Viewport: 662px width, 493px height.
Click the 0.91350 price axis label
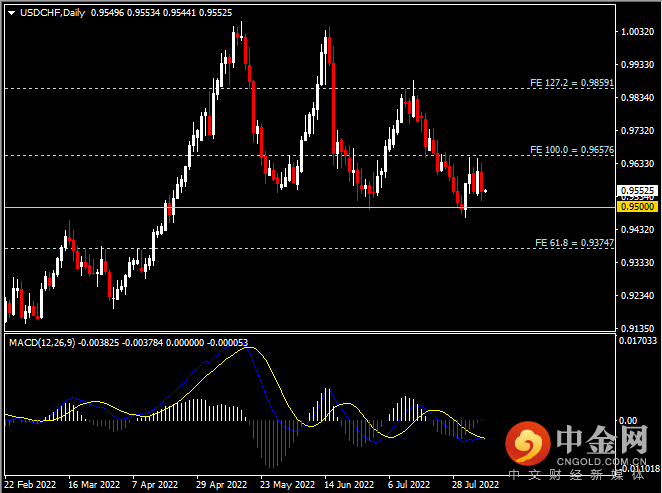(x=637, y=328)
